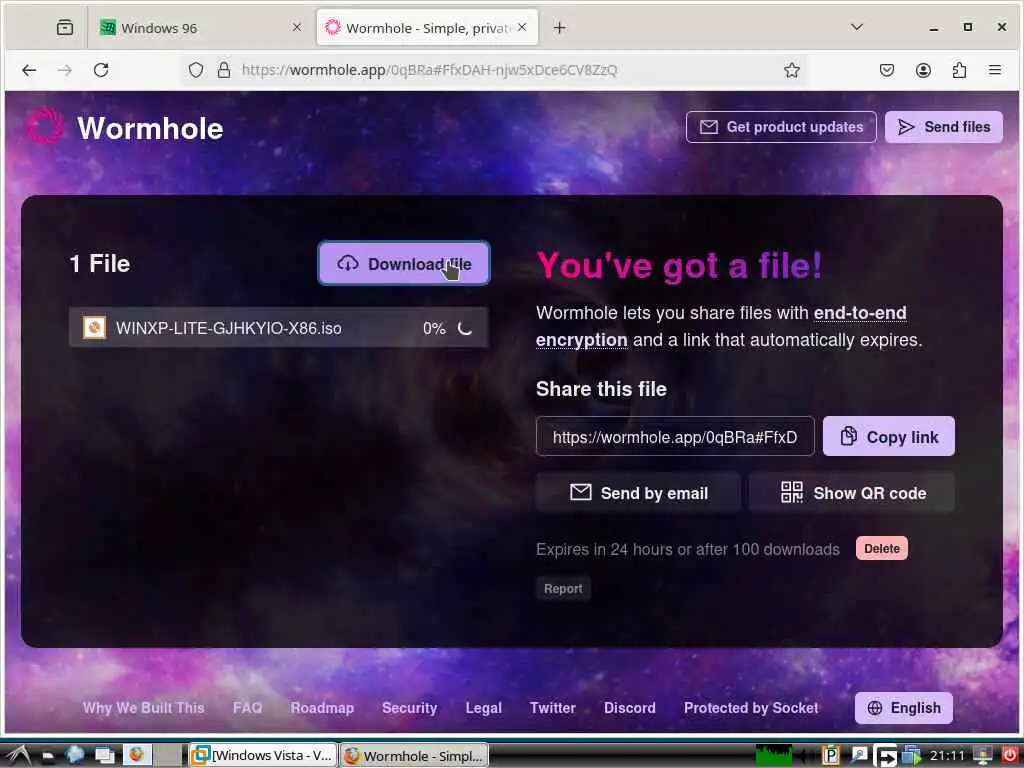Open a new browser tab
1024x768 pixels.
pos(560,27)
